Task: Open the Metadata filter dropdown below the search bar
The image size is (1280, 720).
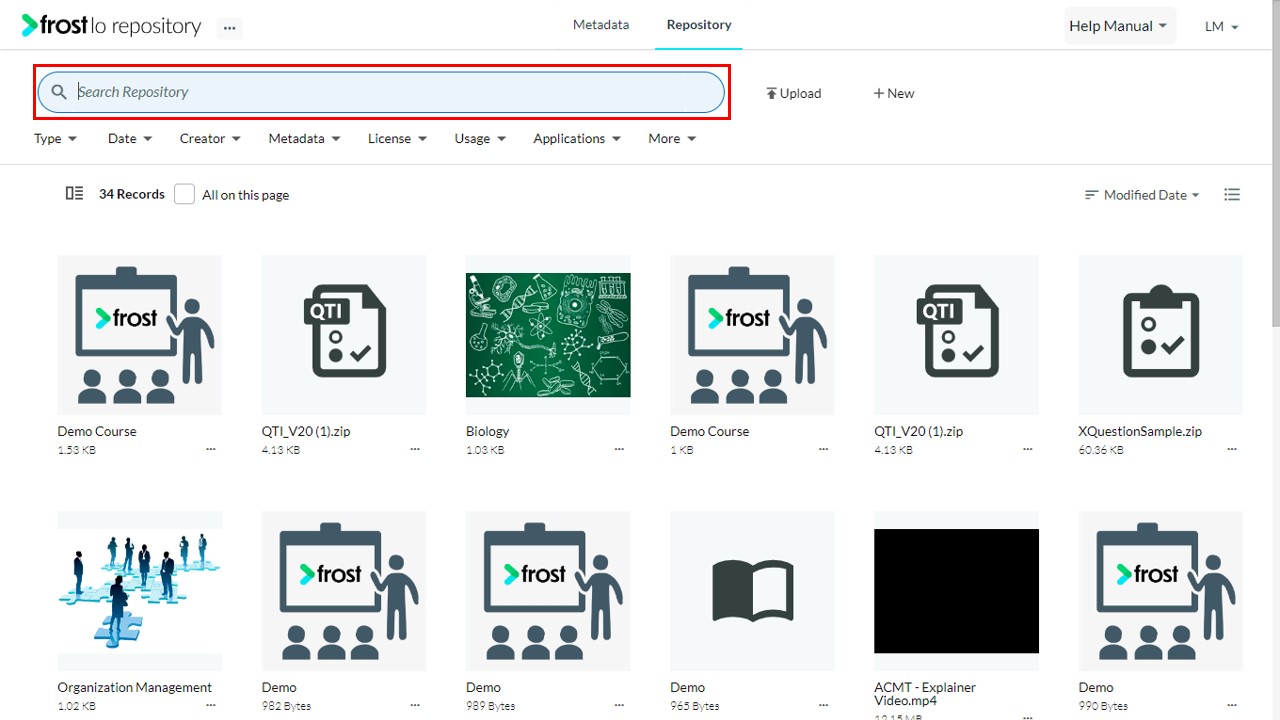Action: [x=304, y=139]
